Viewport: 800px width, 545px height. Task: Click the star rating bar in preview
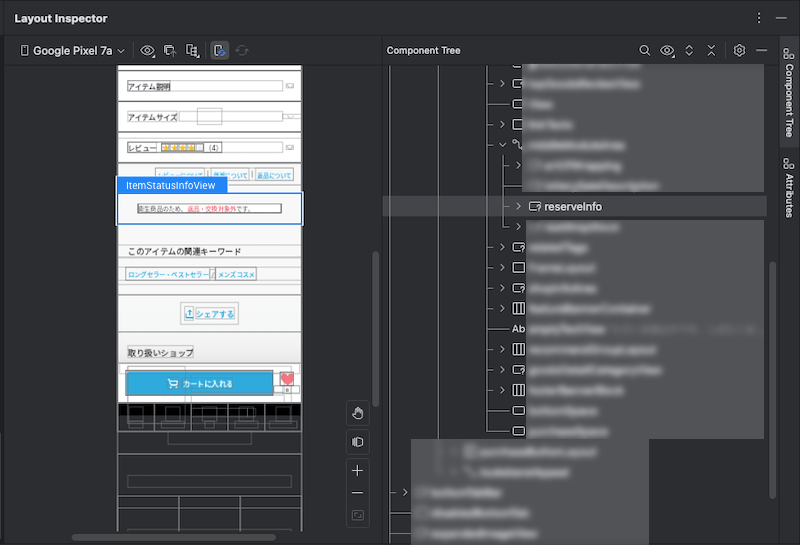(x=182, y=147)
